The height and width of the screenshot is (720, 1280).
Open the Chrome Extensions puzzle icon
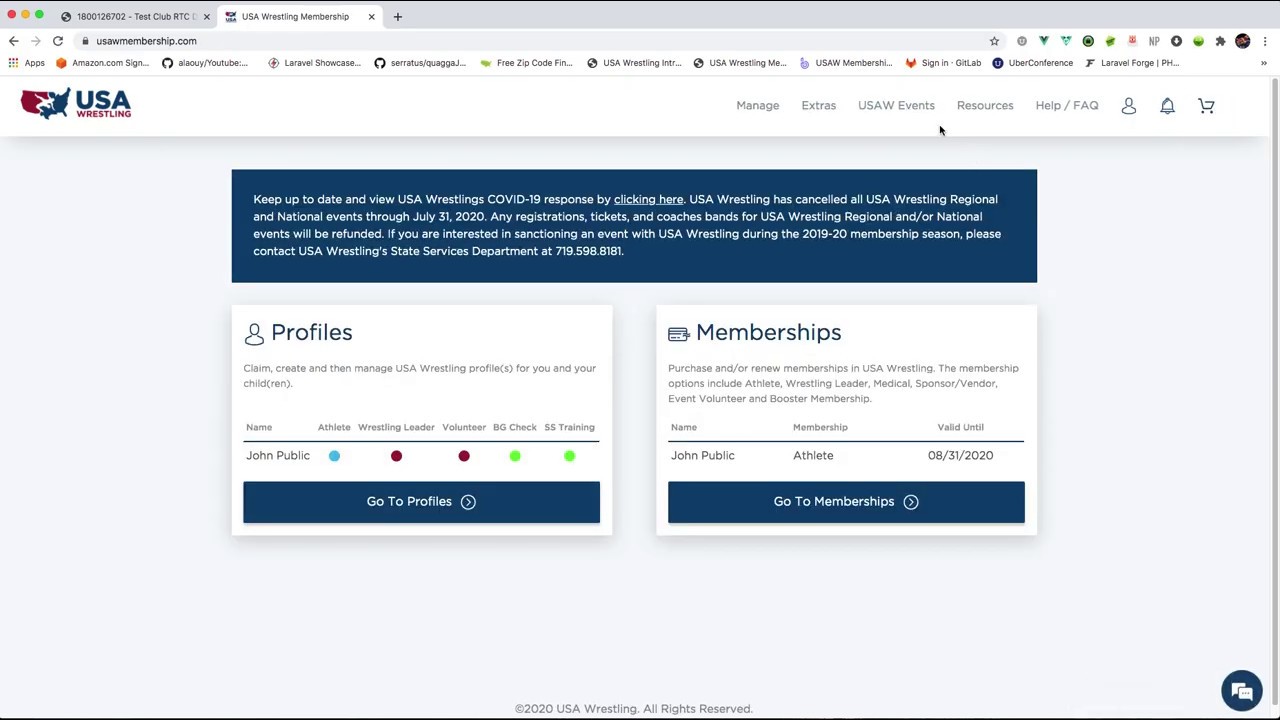pos(1220,41)
